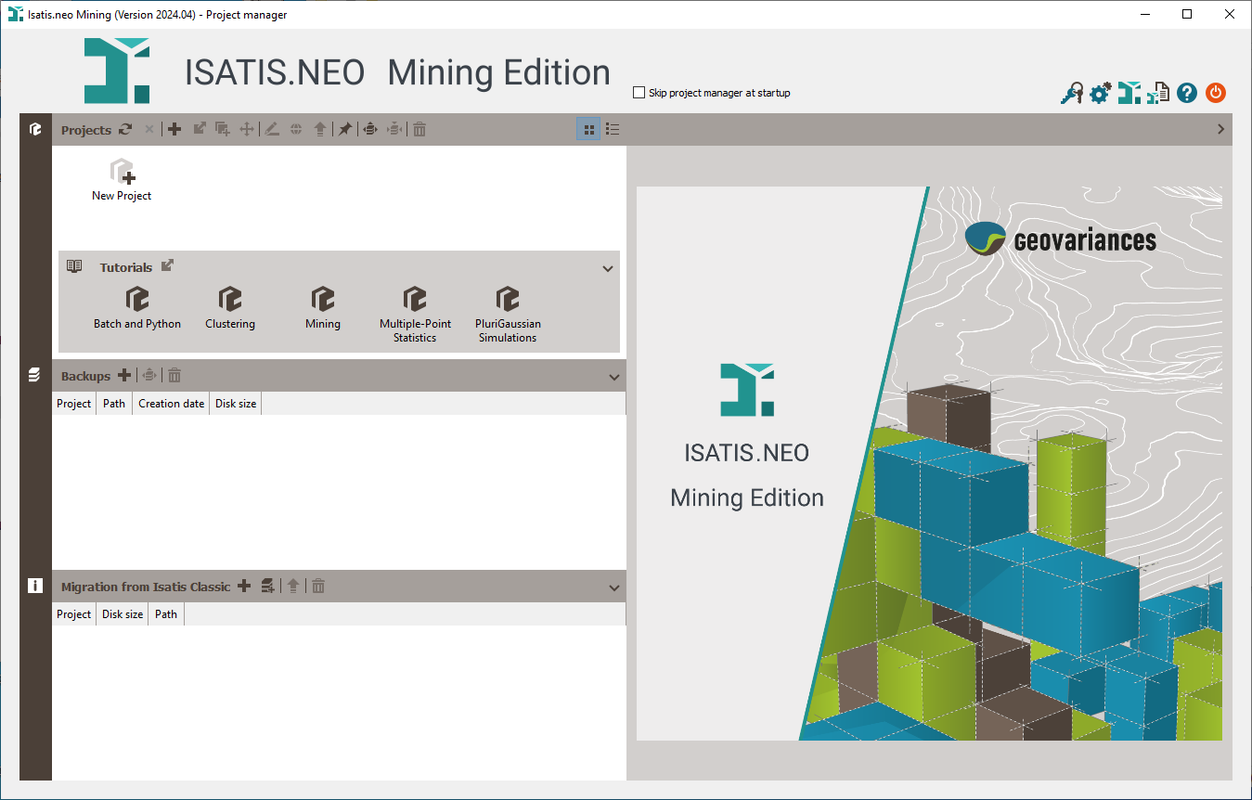Open preferences via the gears icon
The height and width of the screenshot is (800, 1252).
(1100, 93)
